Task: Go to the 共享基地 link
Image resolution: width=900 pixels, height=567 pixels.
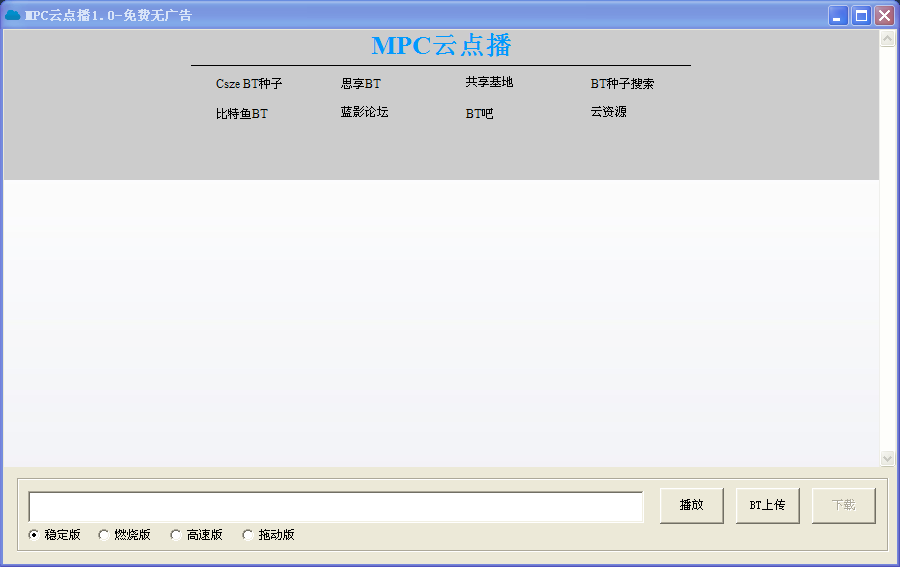Action: click(x=489, y=82)
